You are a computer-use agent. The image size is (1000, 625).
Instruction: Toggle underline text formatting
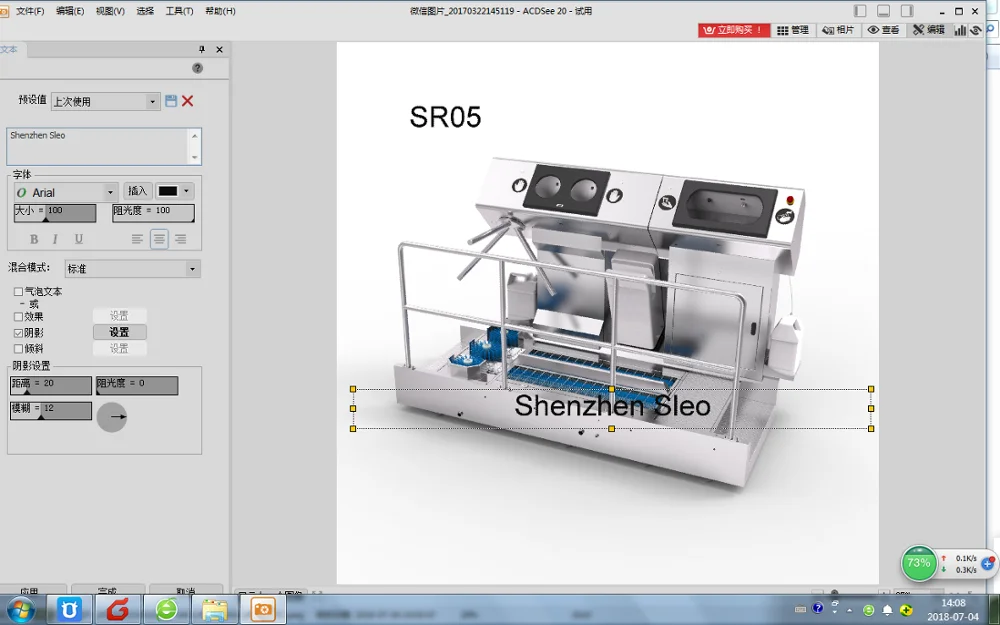pos(79,239)
